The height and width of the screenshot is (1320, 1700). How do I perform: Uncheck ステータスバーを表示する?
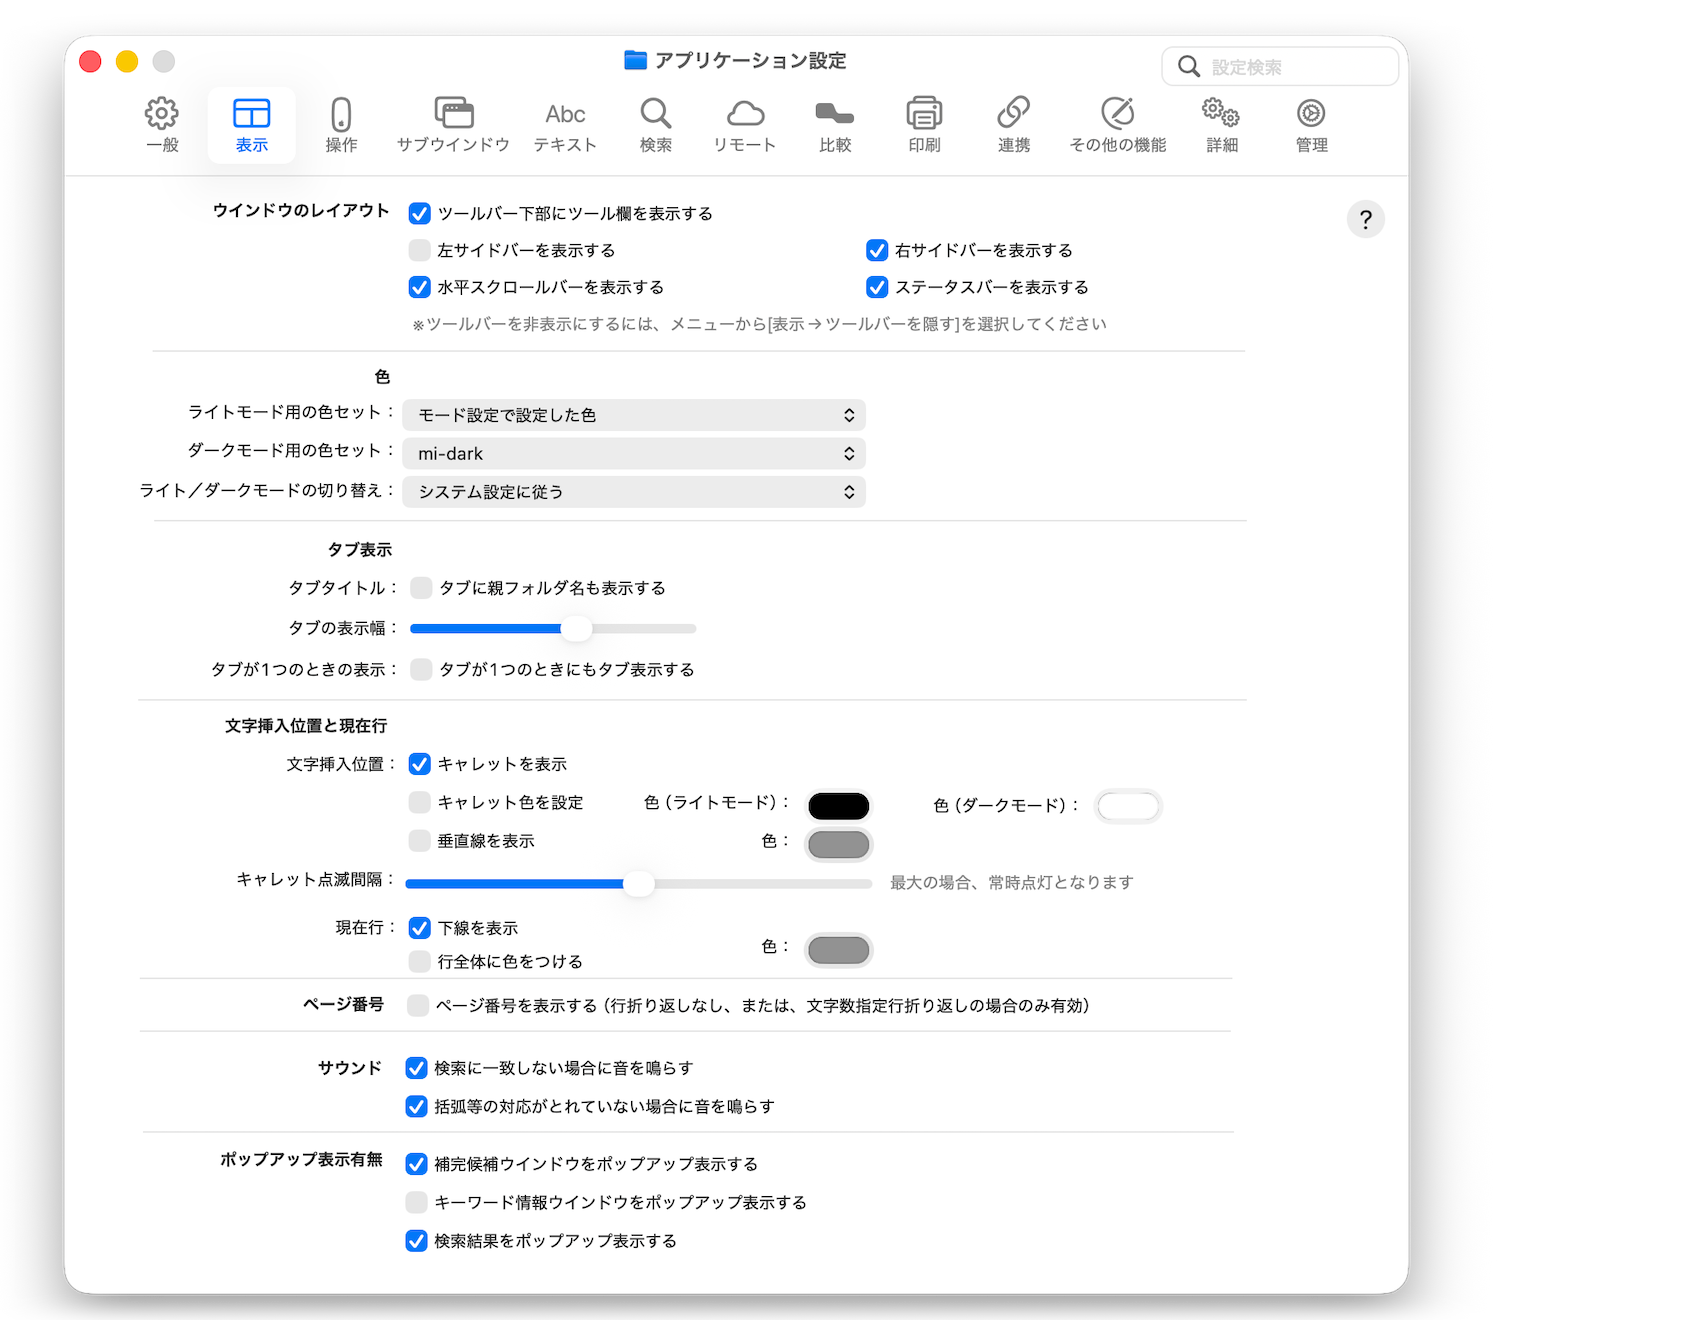(877, 288)
